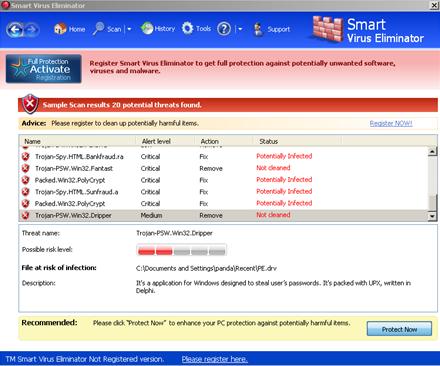Click Medium alert level for Dripper
Image resolution: width=440 pixels, height=366 pixels.
tap(151, 216)
